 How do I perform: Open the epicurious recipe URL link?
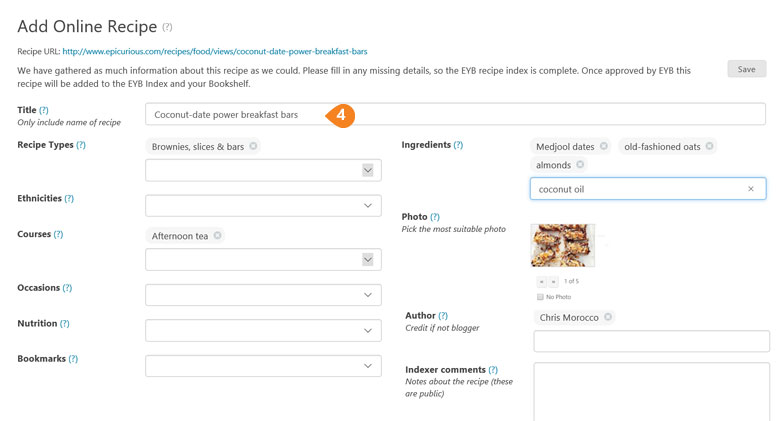coord(215,51)
